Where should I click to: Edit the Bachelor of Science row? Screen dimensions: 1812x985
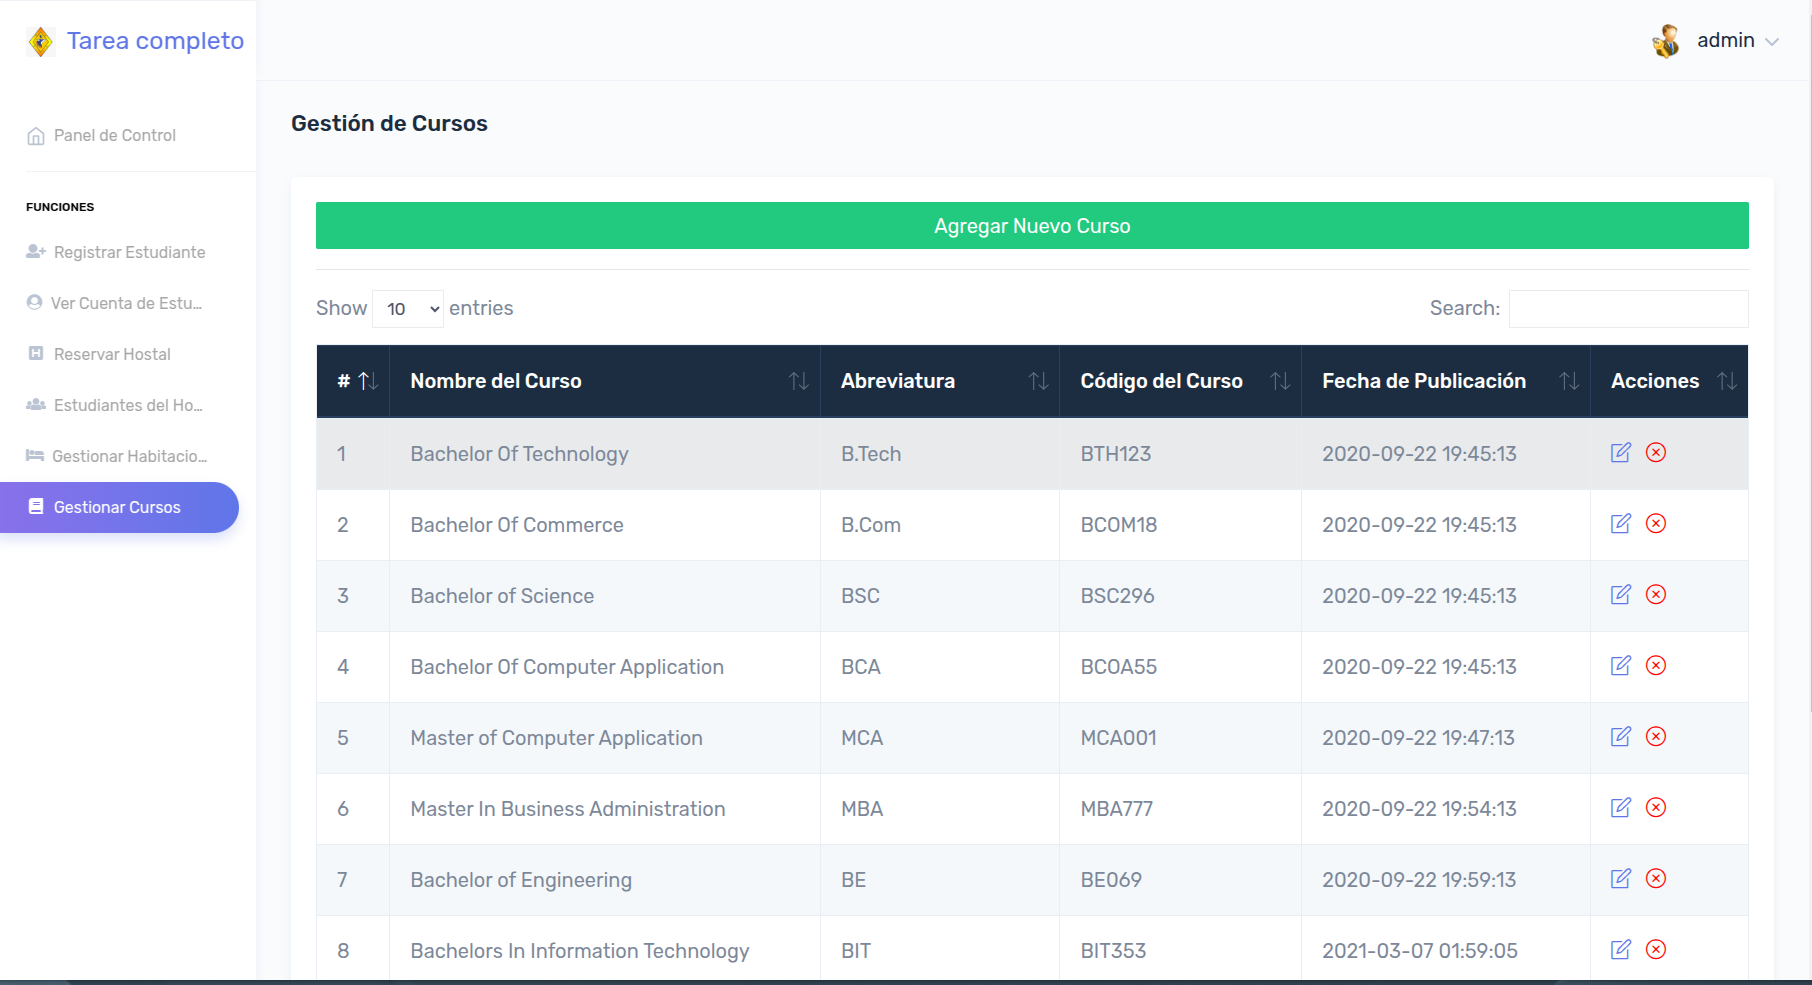[x=1620, y=595]
